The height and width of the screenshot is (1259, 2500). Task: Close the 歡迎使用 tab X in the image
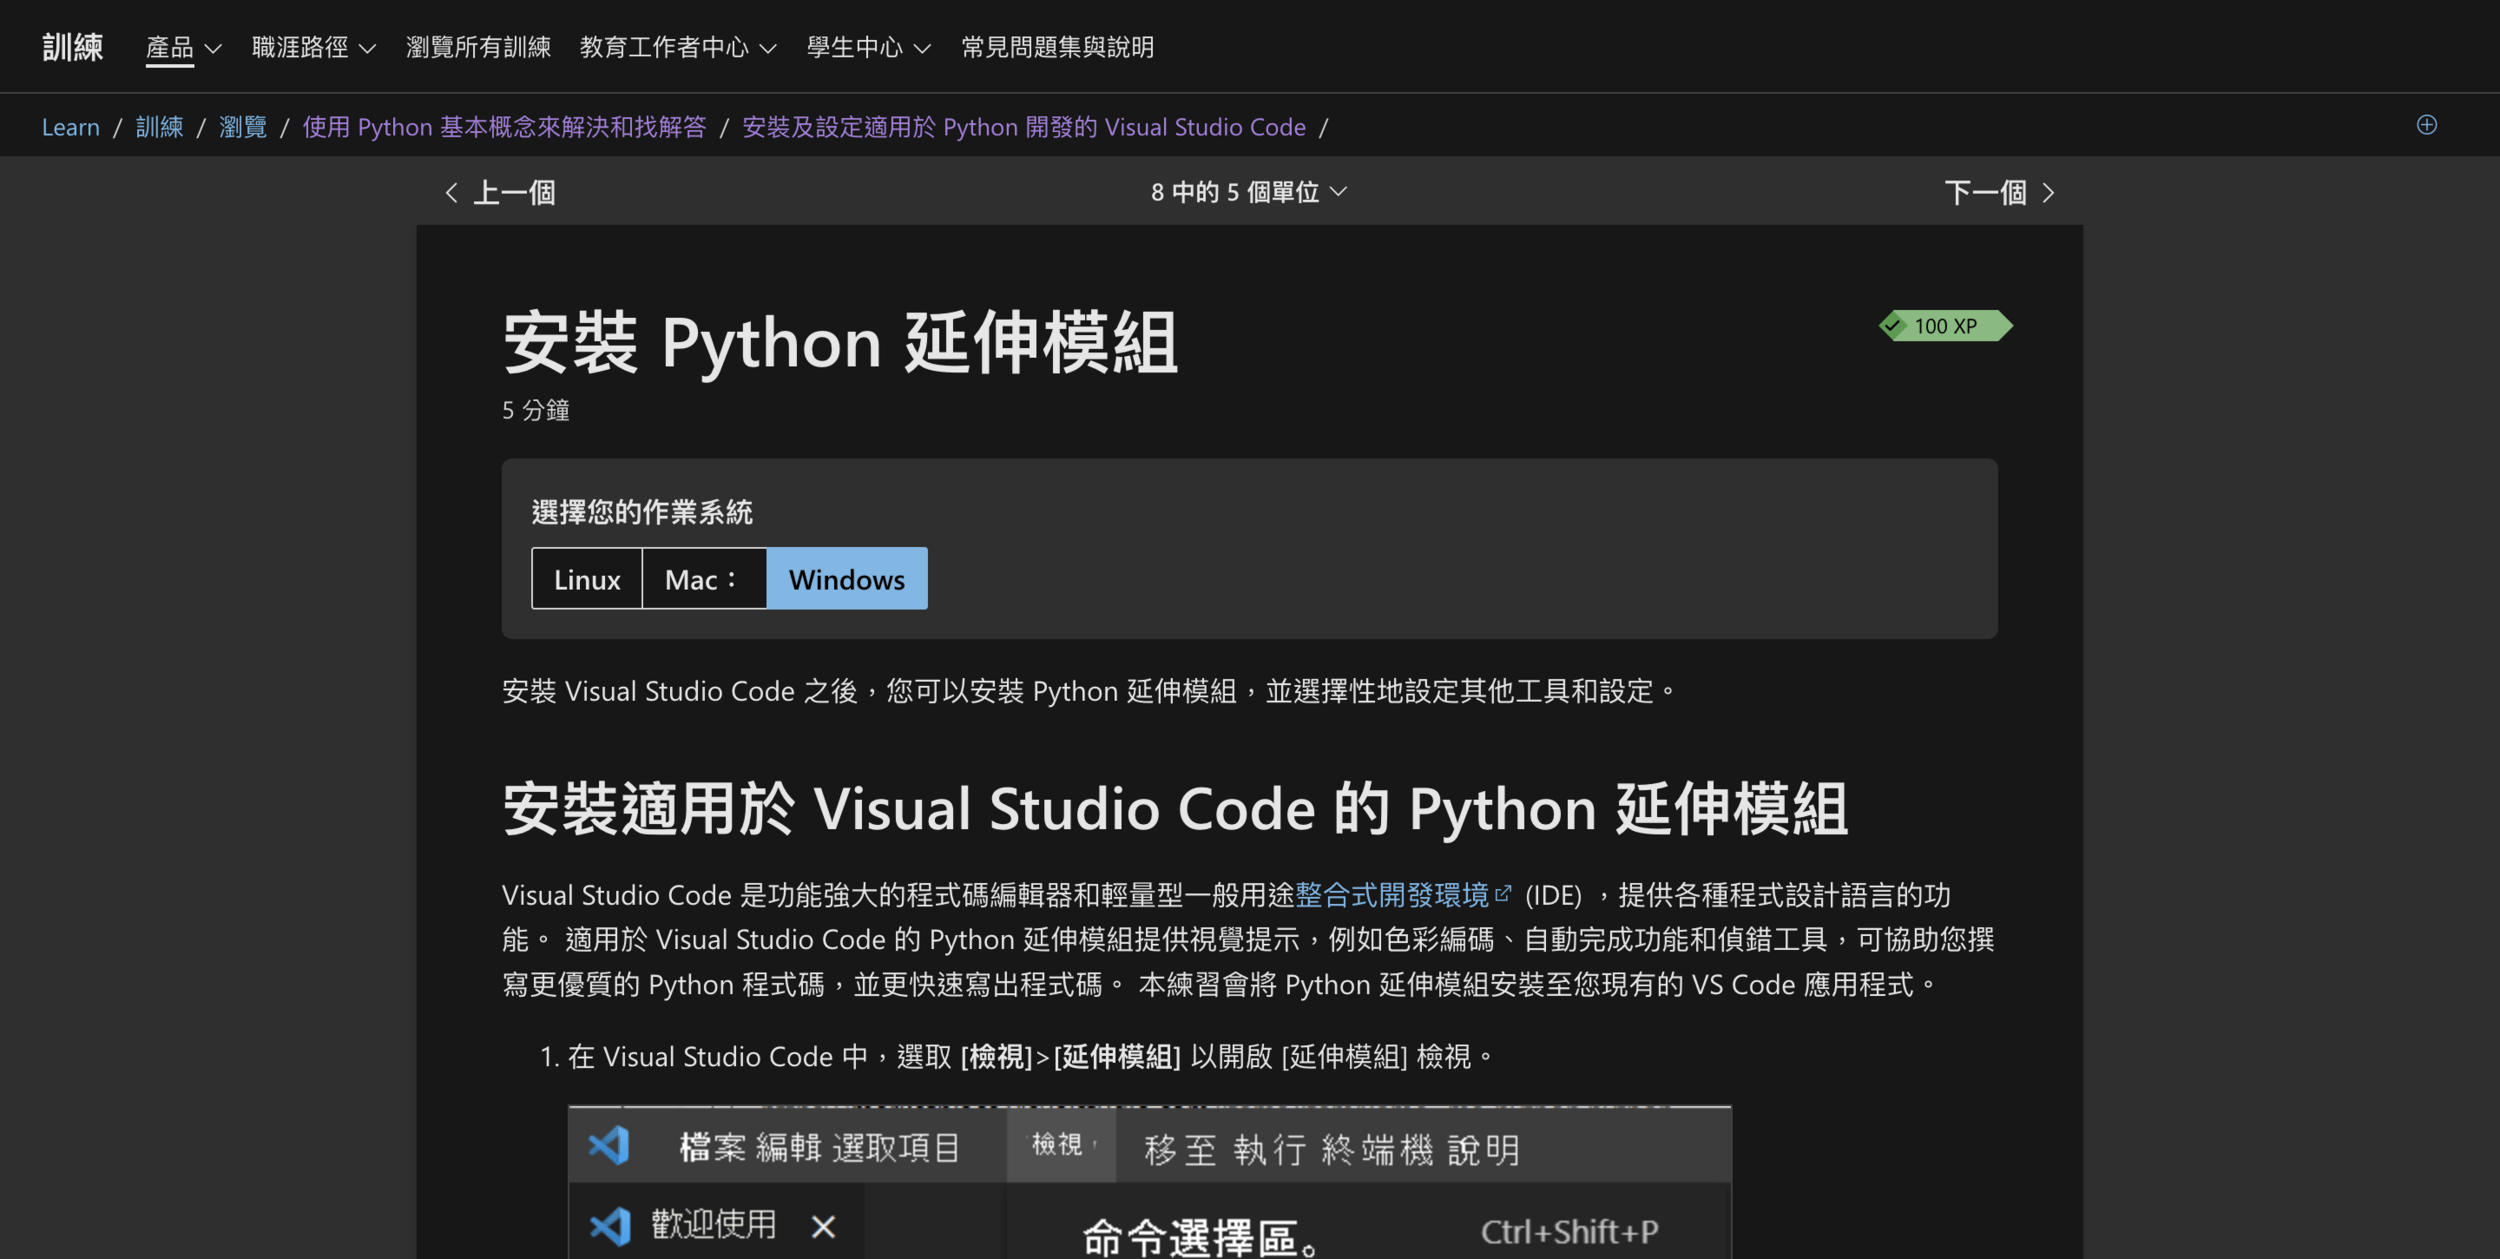[x=823, y=1226]
